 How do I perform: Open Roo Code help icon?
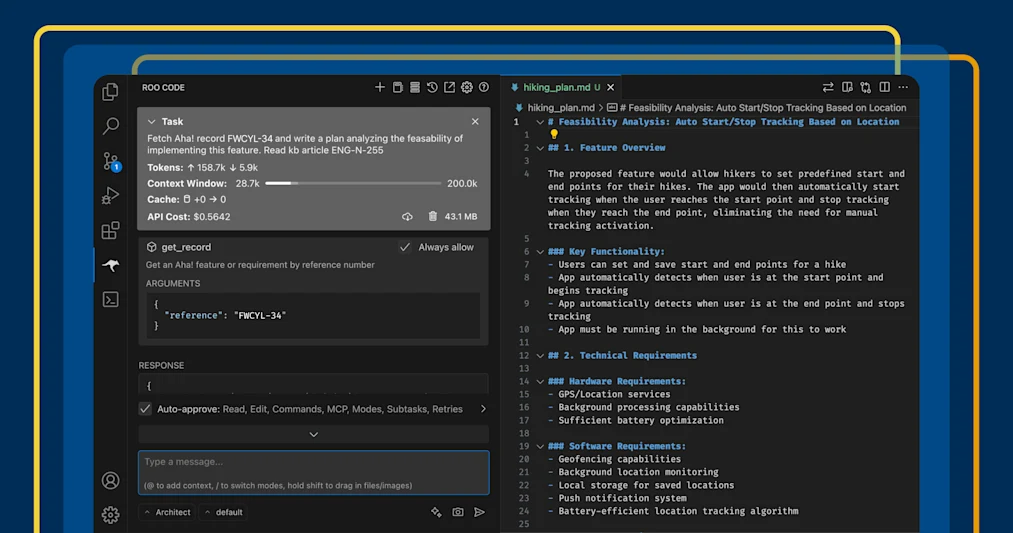[x=484, y=87]
